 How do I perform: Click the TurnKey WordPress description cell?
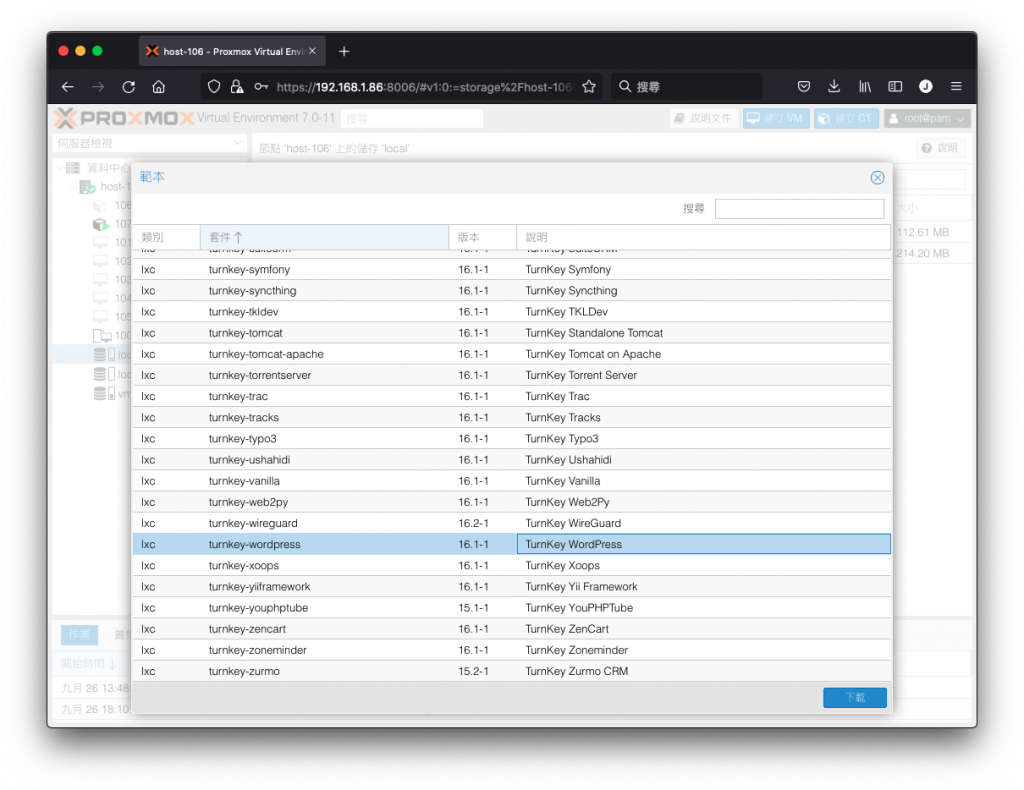(703, 545)
